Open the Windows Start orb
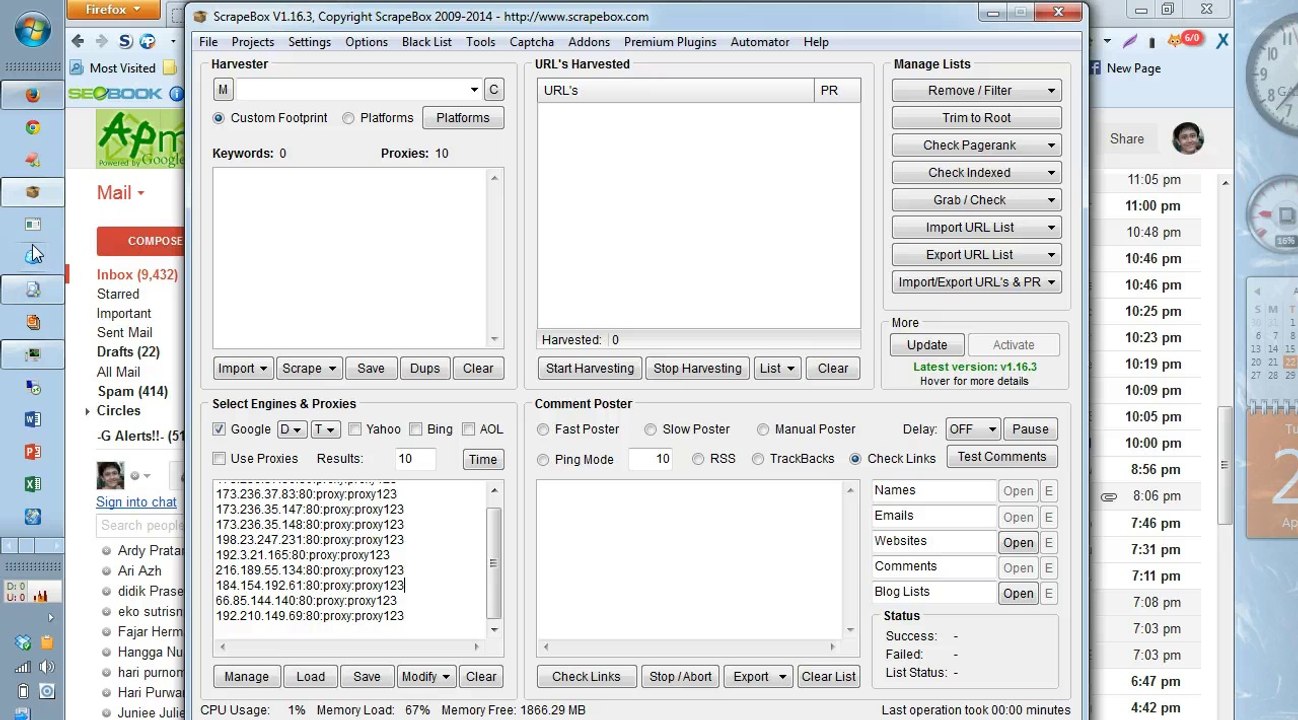The image size is (1298, 720). tap(33, 27)
